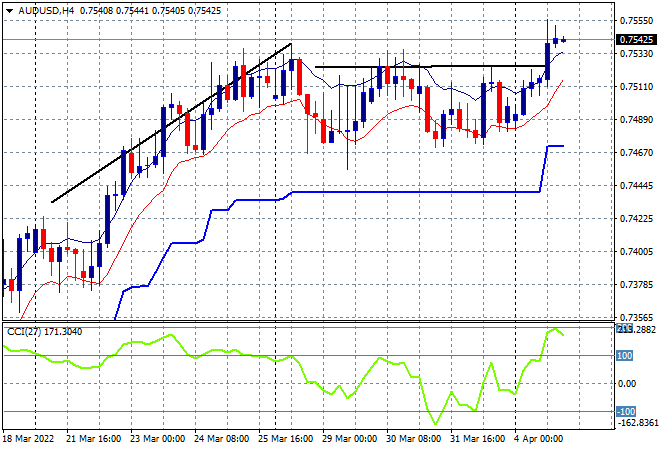This screenshot has width=660, height=450.
Task: Click the 0.74670 price scale label
Action: pyautogui.click(x=636, y=152)
